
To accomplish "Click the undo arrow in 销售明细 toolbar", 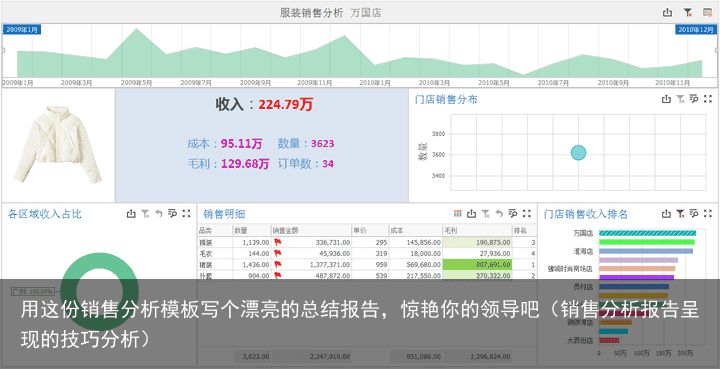I will tap(499, 213).
